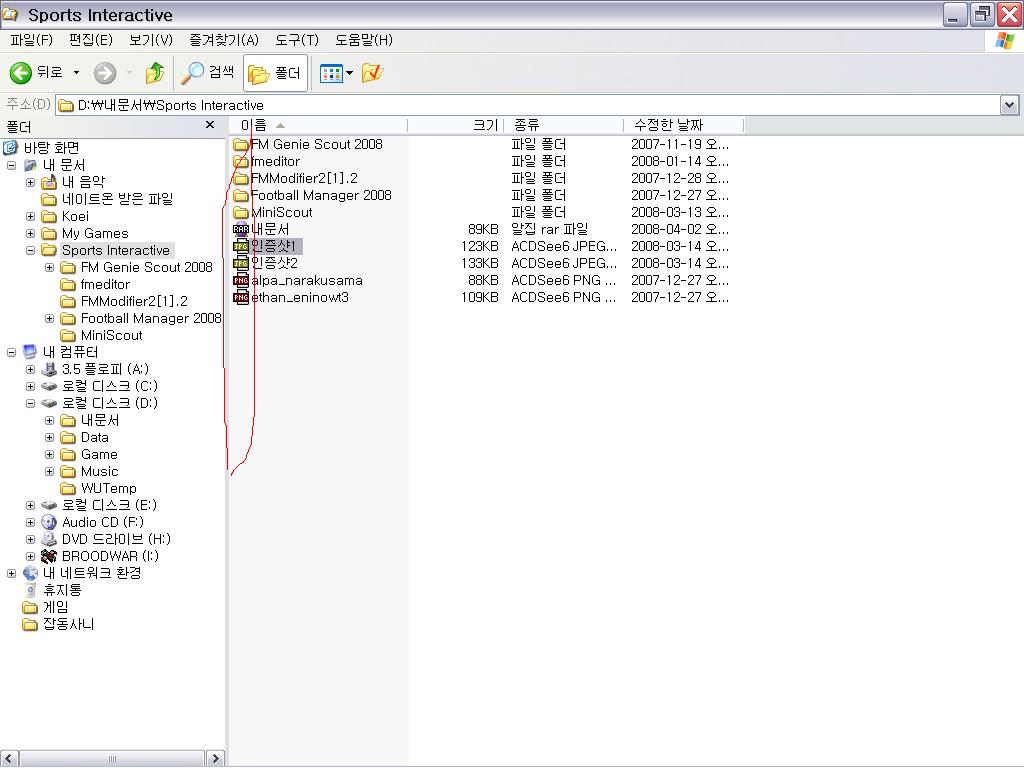This screenshot has width=1024, height=768.
Task: Expand the 로컬 디스크 (C:) node
Action: pyautogui.click(x=30, y=386)
